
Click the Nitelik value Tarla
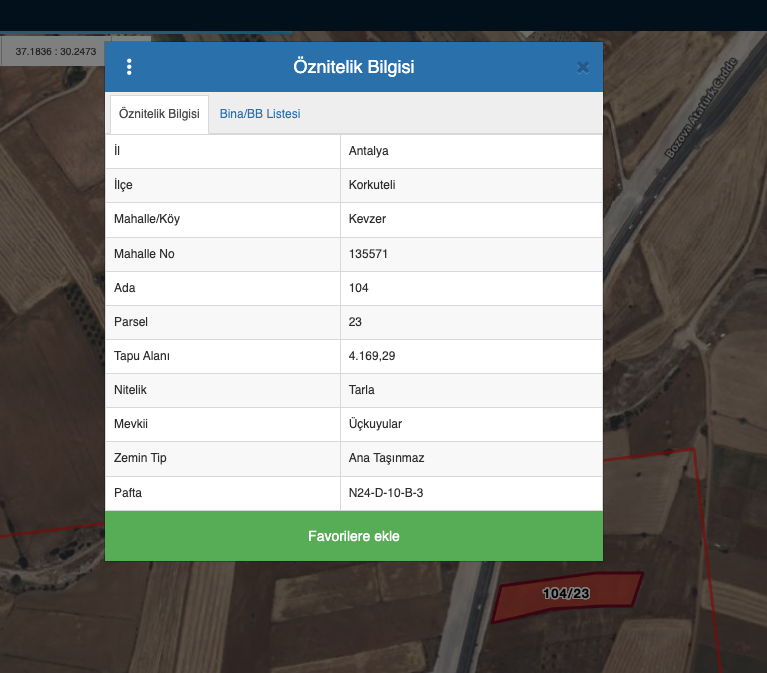point(362,390)
